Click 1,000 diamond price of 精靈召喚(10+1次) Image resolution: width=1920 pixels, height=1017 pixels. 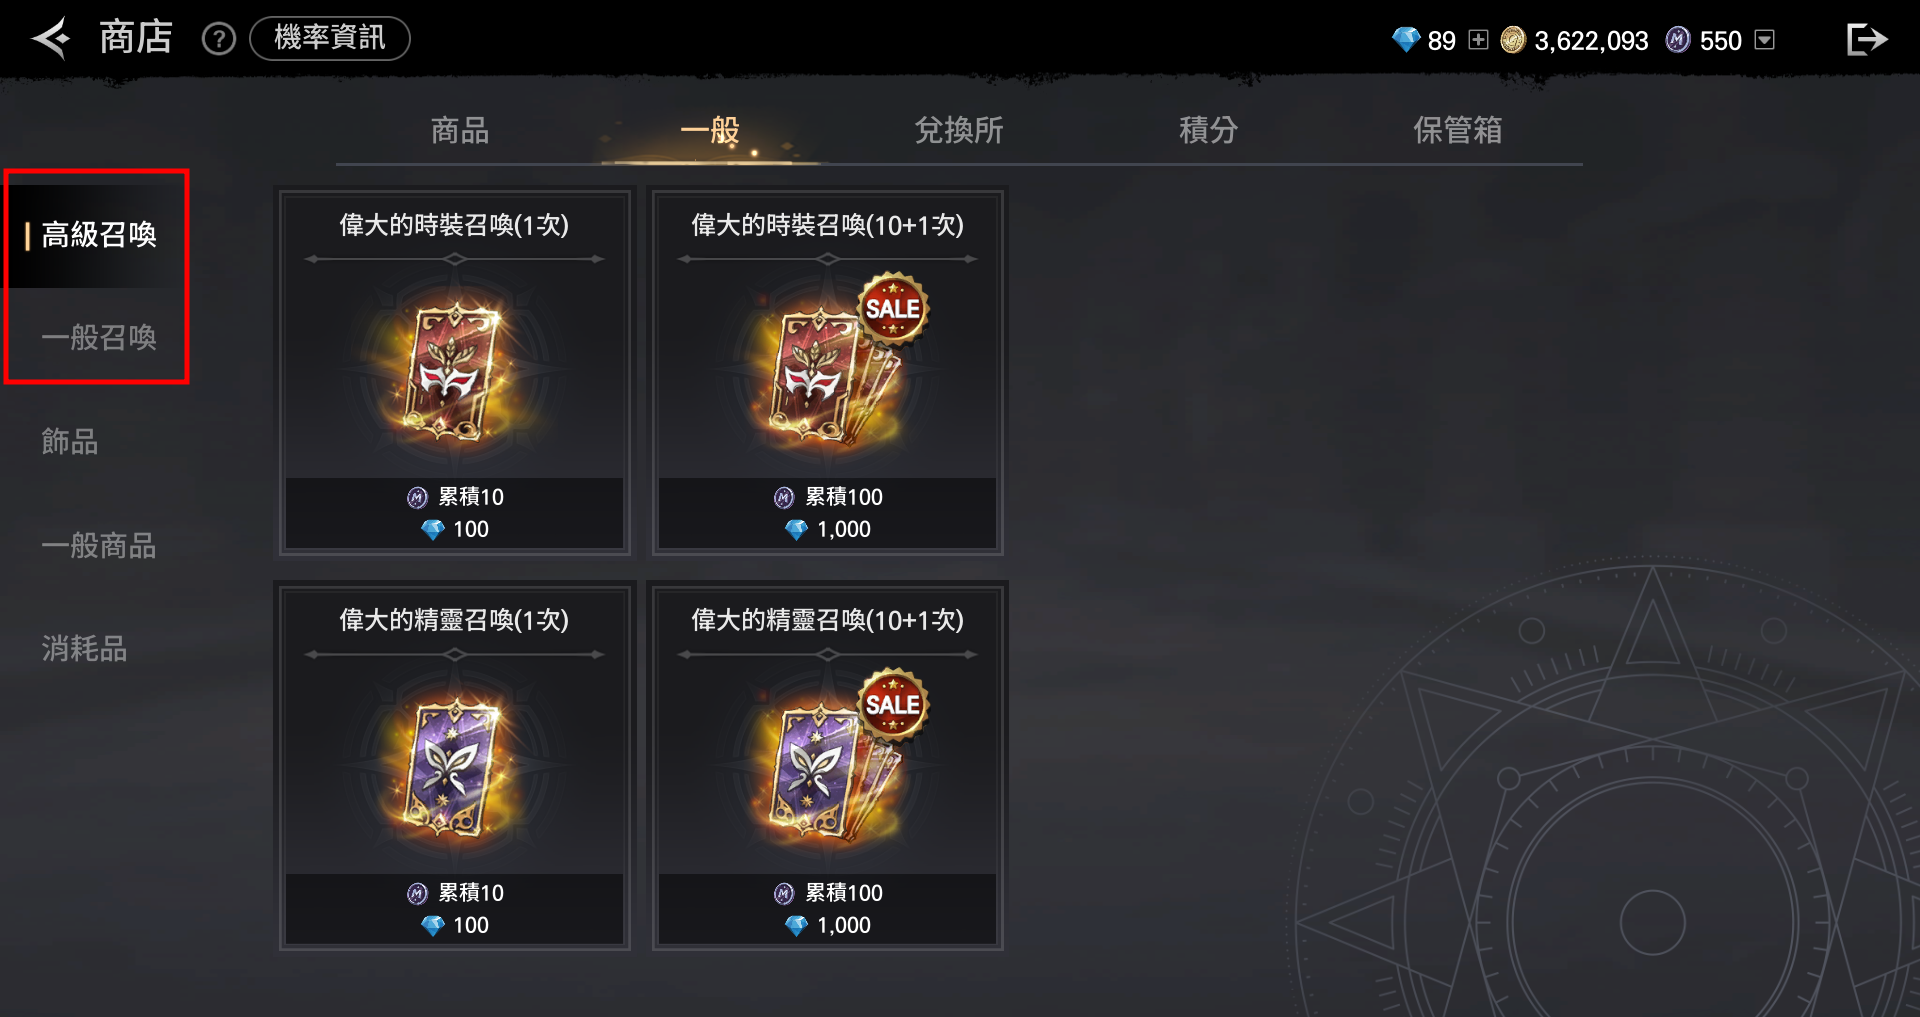pyautogui.click(x=828, y=925)
